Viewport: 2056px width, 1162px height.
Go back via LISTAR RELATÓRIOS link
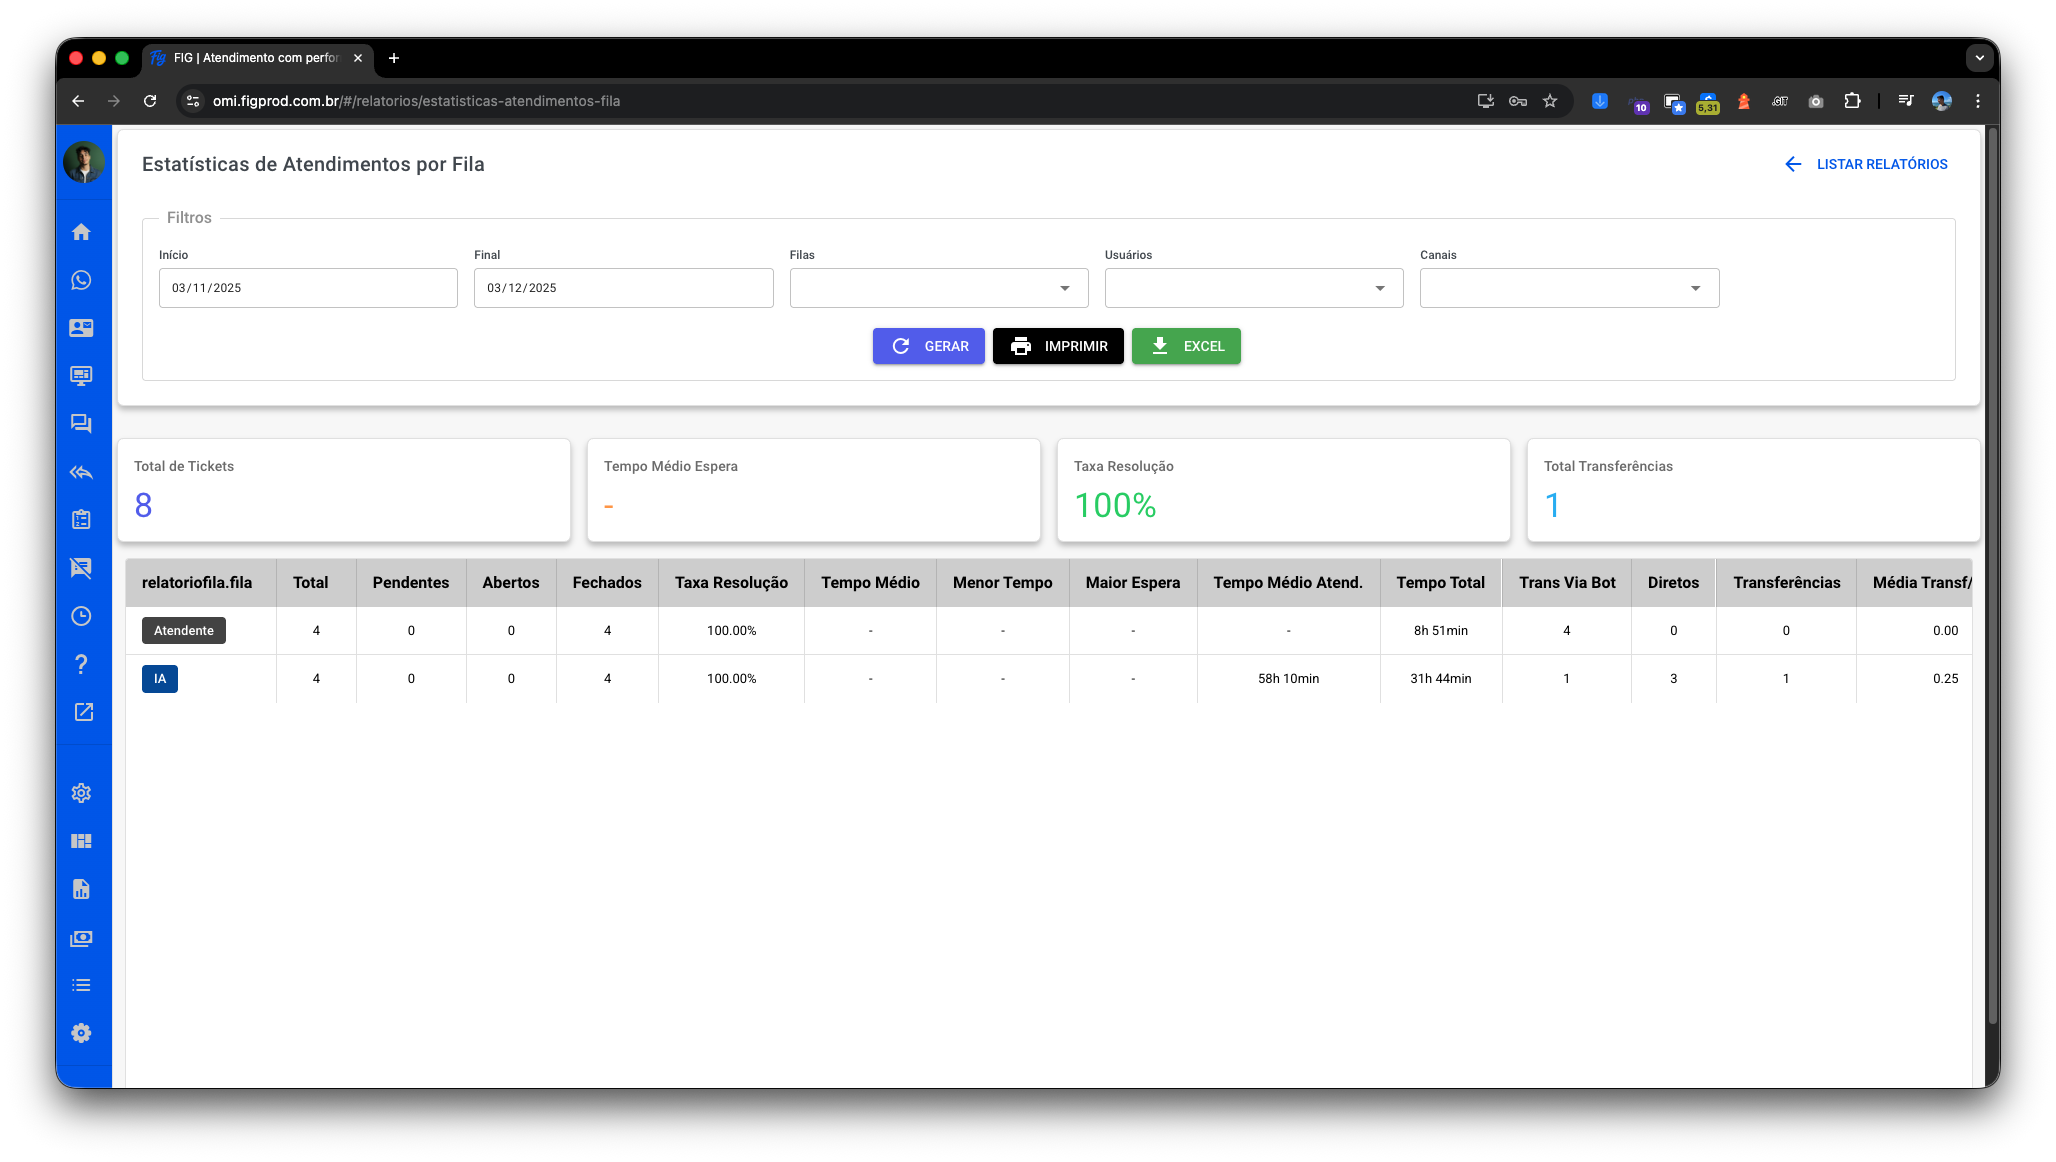tap(1866, 164)
